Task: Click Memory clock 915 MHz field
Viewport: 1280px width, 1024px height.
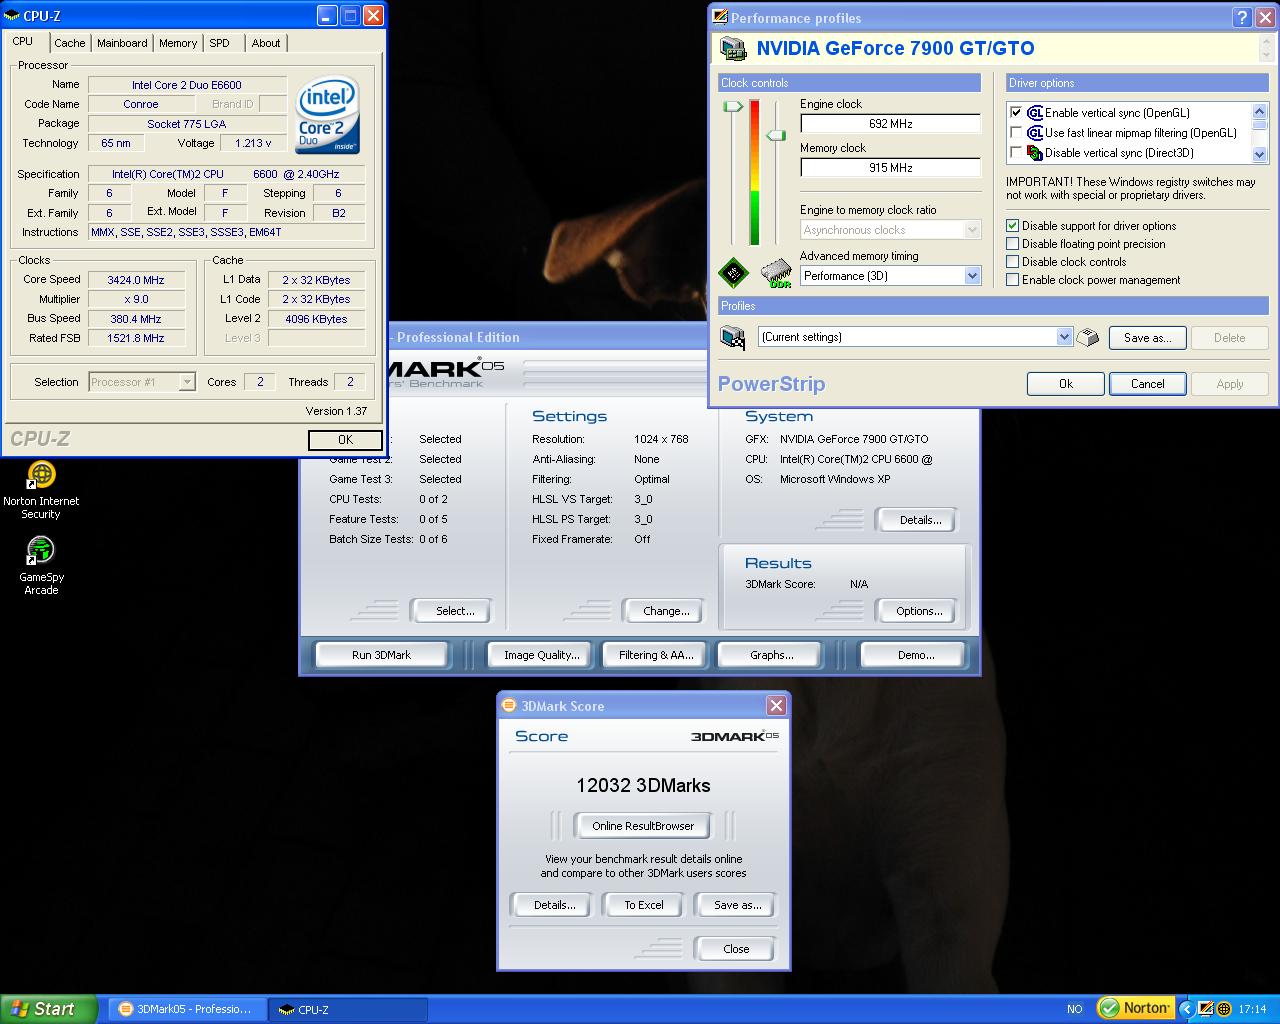Action: pyautogui.click(x=890, y=168)
